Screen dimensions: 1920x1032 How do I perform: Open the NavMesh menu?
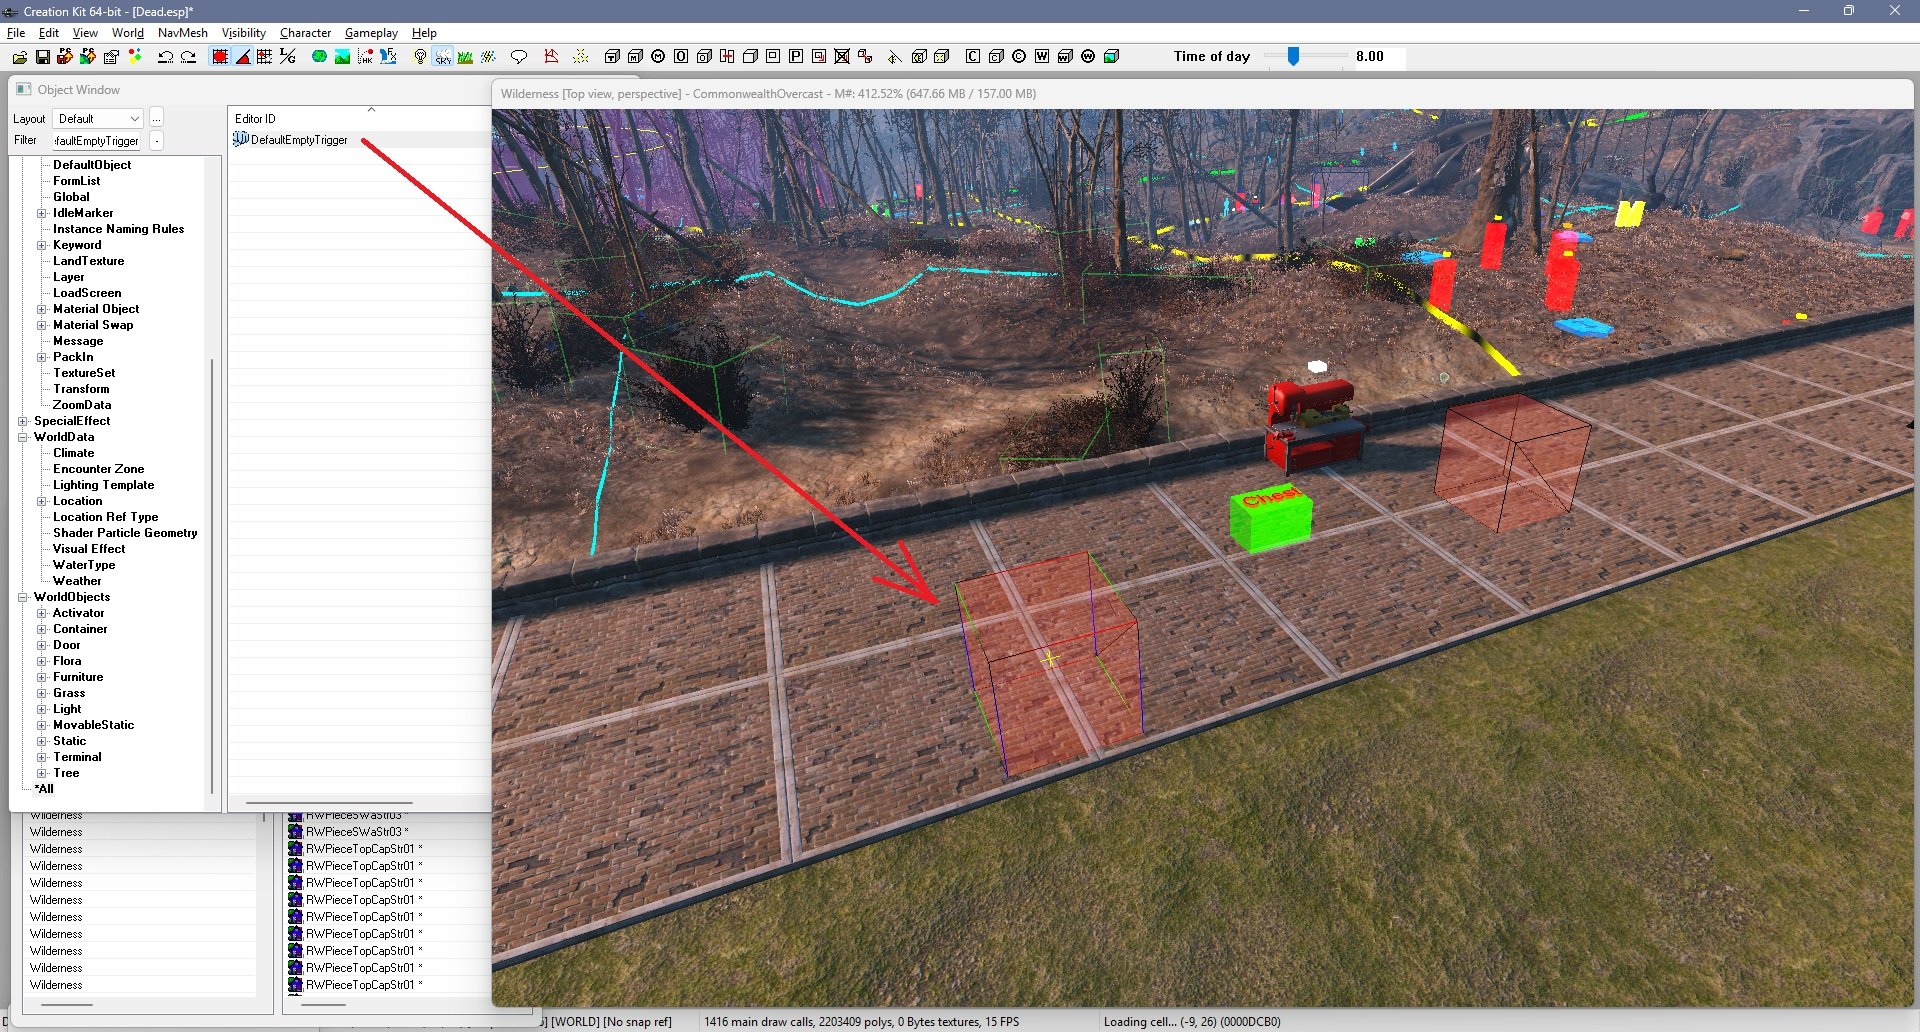click(x=183, y=33)
